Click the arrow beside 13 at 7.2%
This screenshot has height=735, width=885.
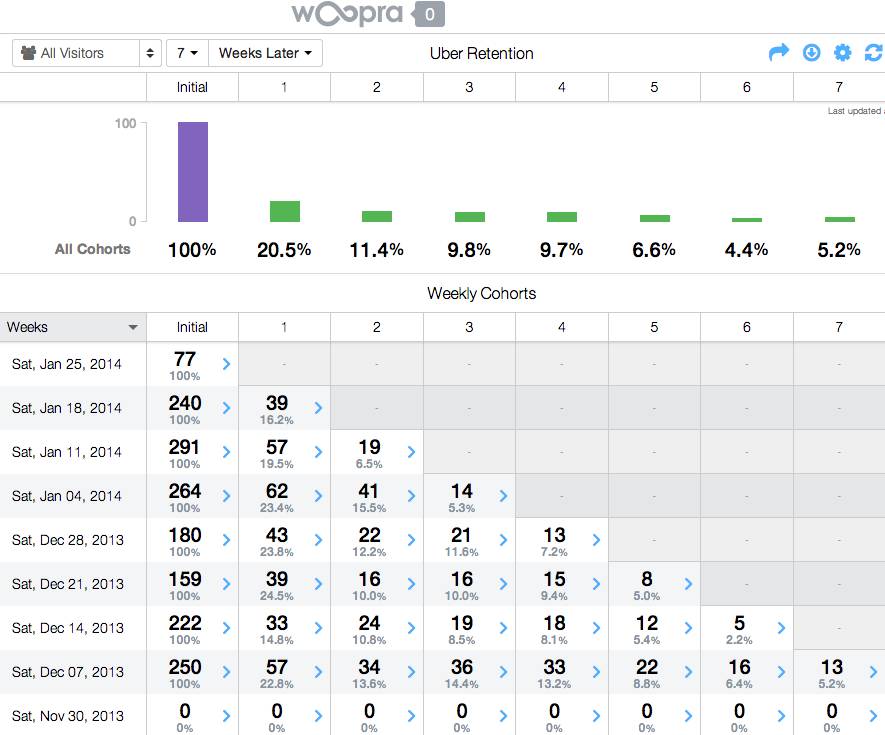pos(597,540)
